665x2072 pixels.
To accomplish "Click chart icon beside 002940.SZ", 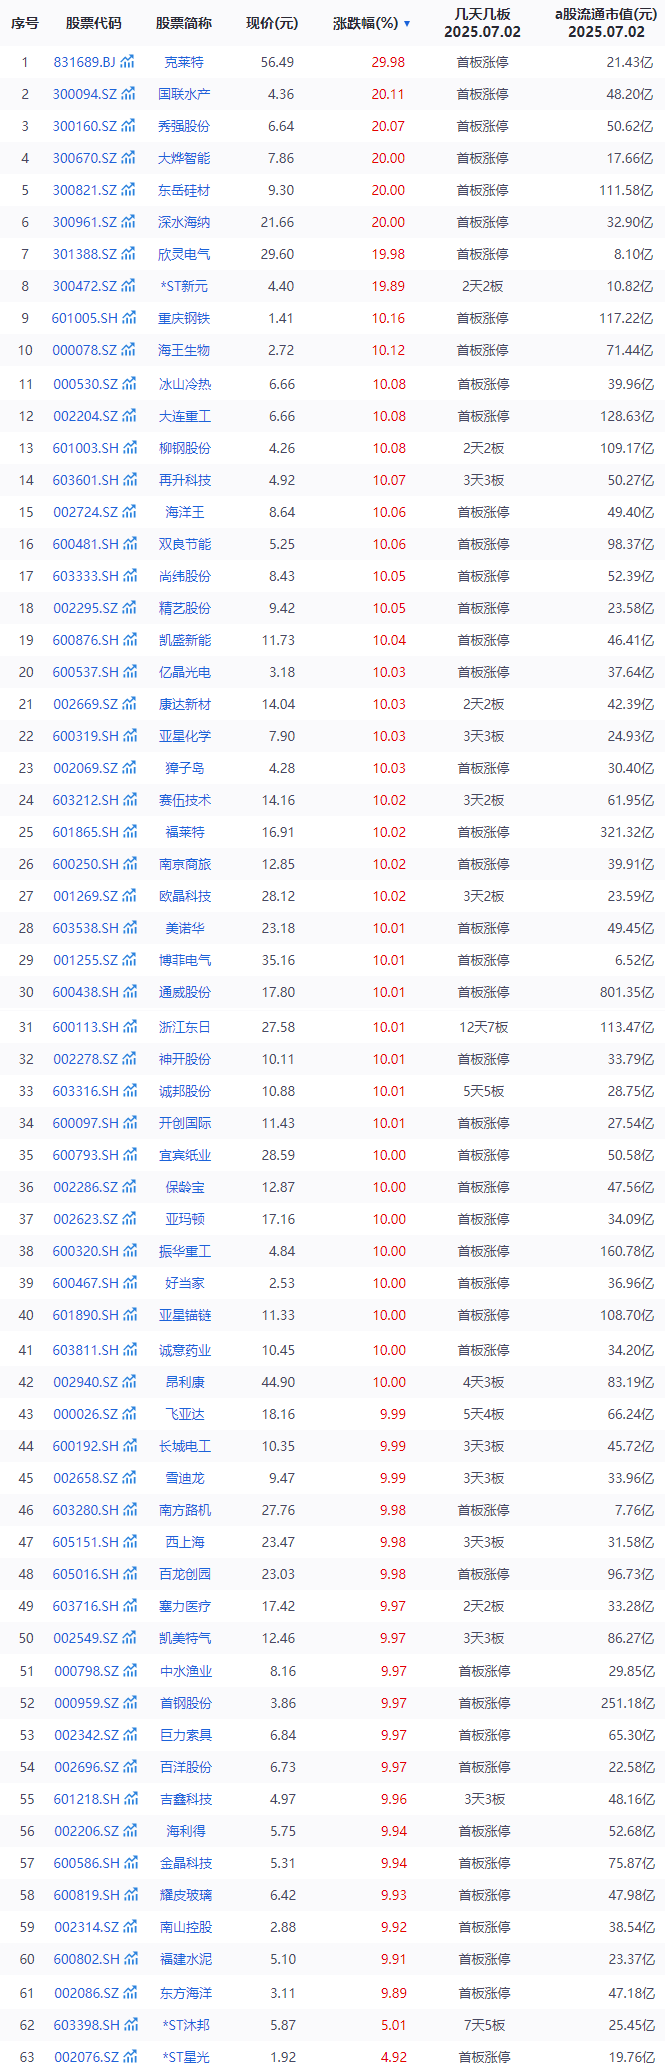I will (x=128, y=1382).
